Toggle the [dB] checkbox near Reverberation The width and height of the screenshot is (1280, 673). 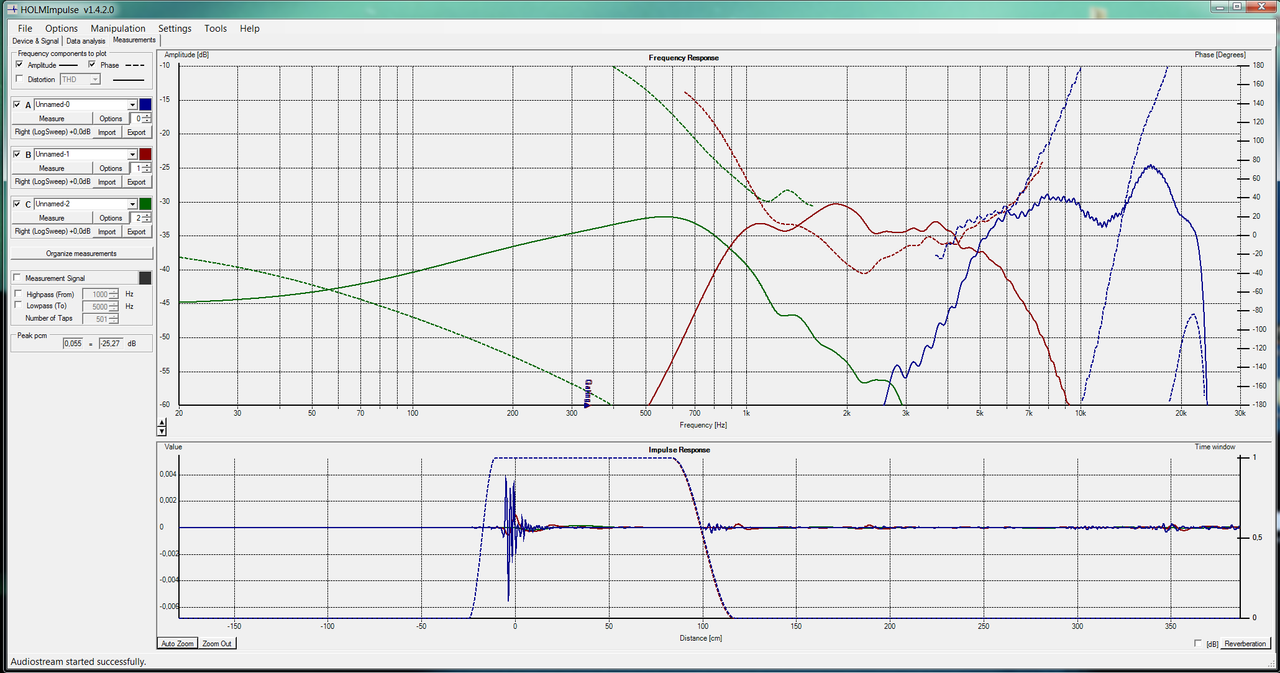1199,644
